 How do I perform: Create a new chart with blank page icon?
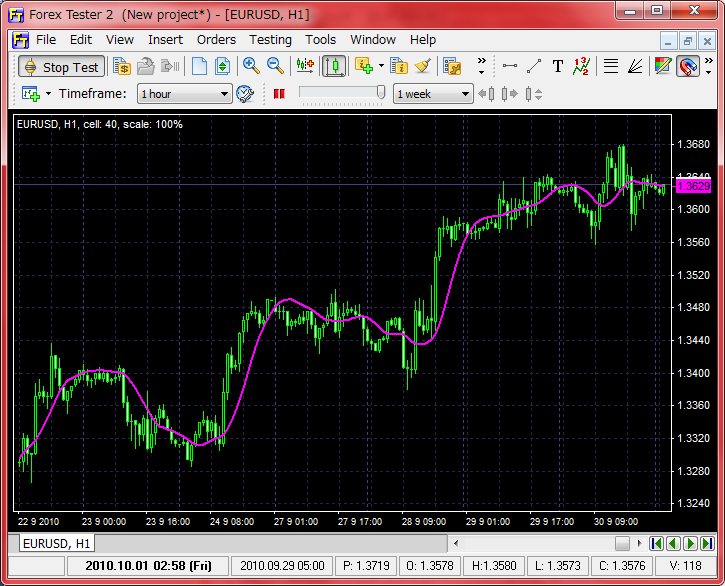tap(199, 67)
